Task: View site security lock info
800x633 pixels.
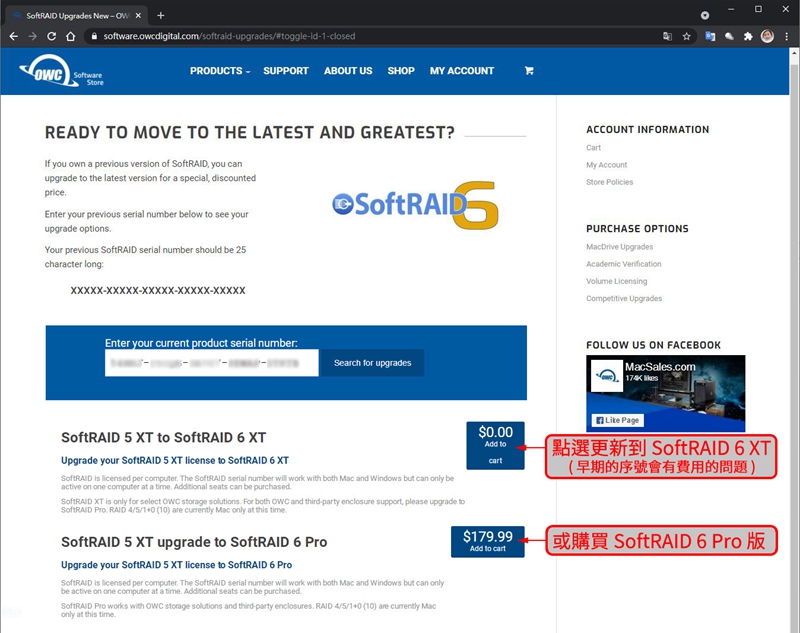Action: click(x=94, y=36)
